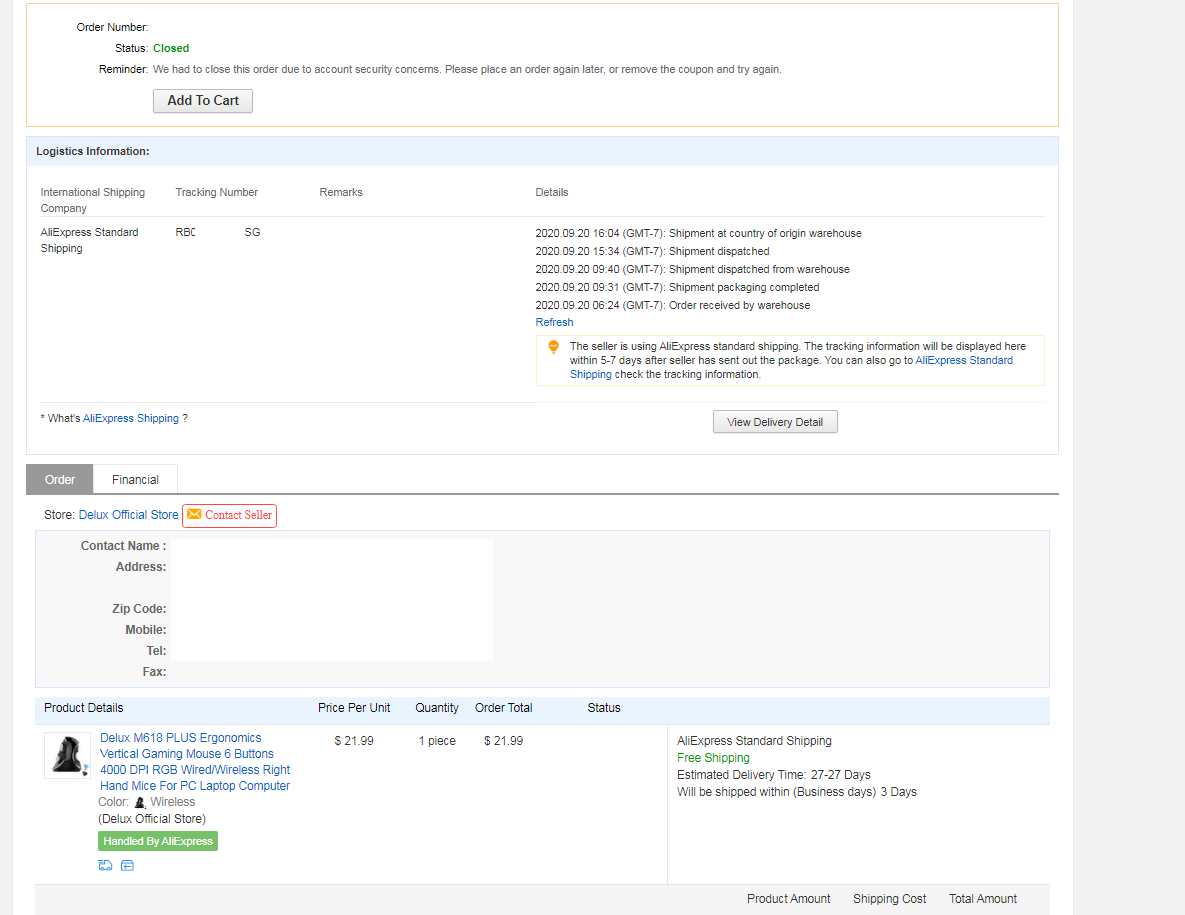Click the orange lightbulb tip icon
Screen dimensions: 1185x915
point(553,347)
